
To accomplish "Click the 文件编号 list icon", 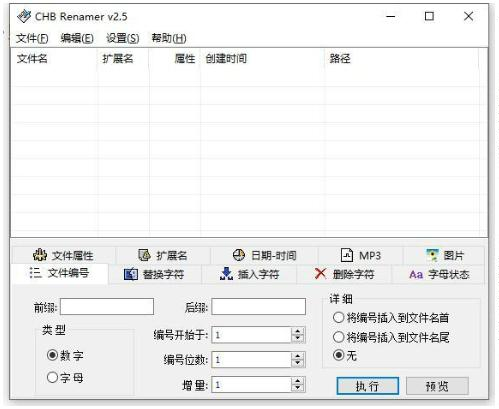I will pyautogui.click(x=35, y=273).
